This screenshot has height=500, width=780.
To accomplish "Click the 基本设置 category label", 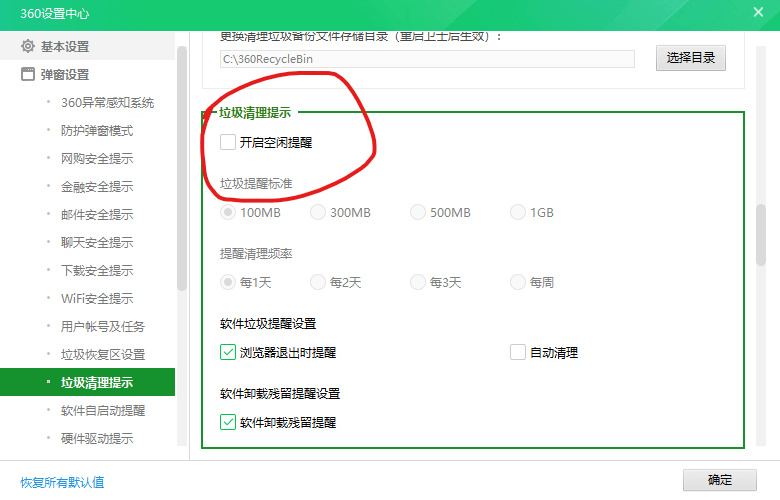I will pyautogui.click(x=65, y=46).
